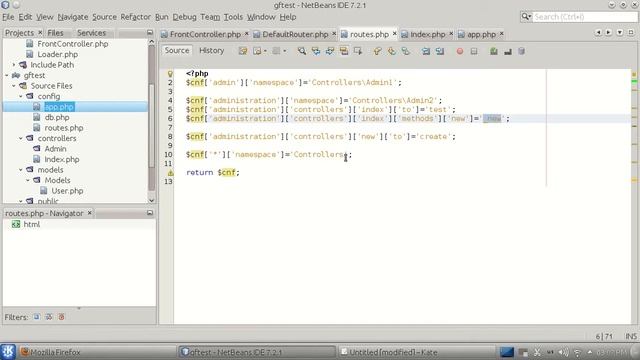Shift line left toolbar icon
The width and height of the screenshot is (640, 360).
[426, 51]
